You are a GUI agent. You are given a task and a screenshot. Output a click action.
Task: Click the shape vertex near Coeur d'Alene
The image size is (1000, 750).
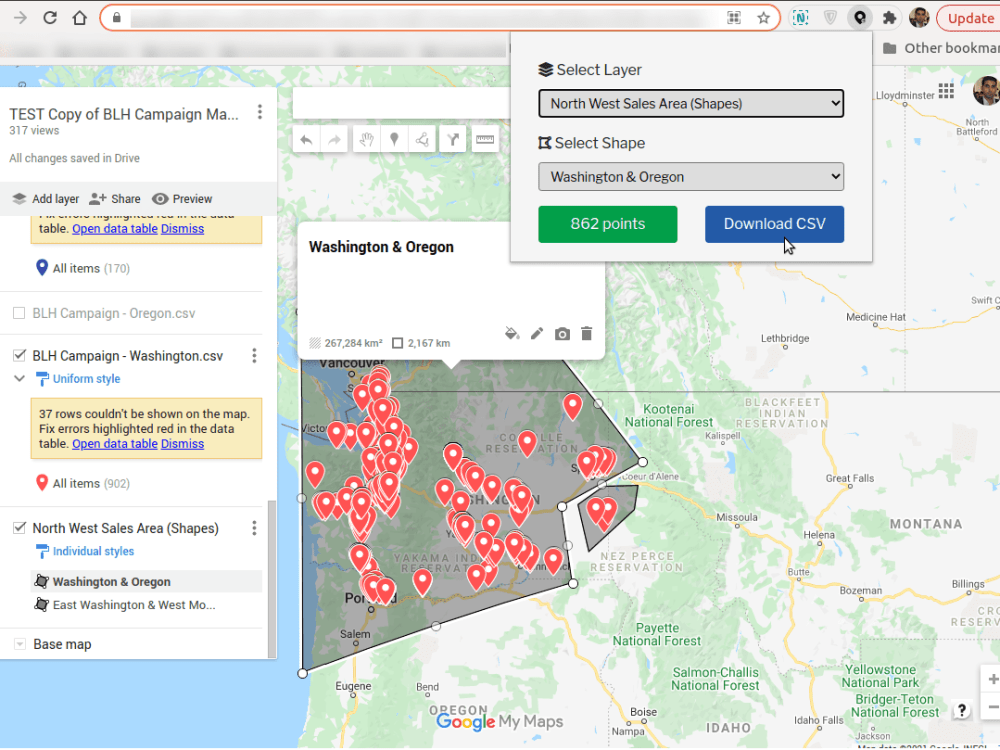pyautogui.click(x=643, y=462)
